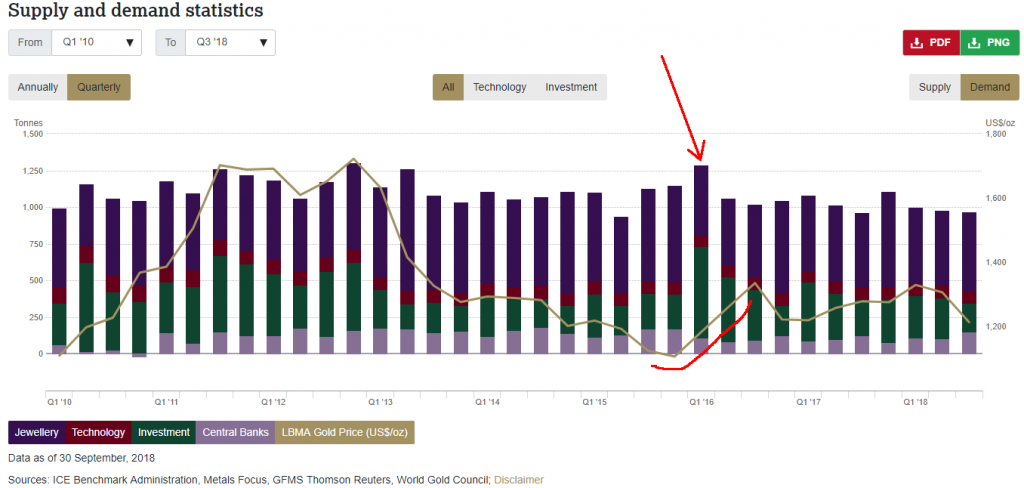This screenshot has width=1024, height=488.
Task: Select the All category tab
Action: tap(448, 87)
